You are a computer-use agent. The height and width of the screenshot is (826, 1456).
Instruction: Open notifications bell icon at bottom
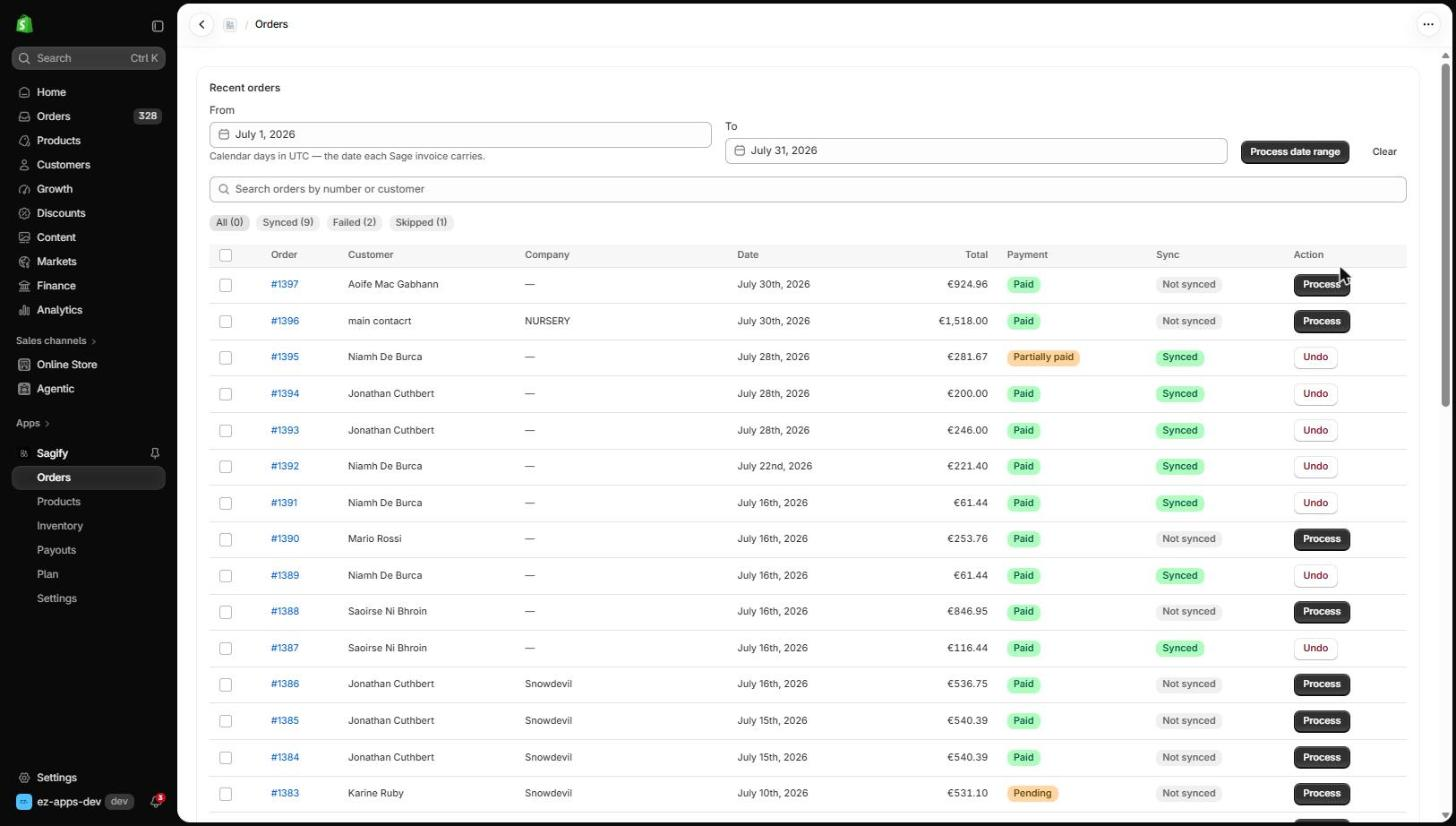tap(156, 802)
